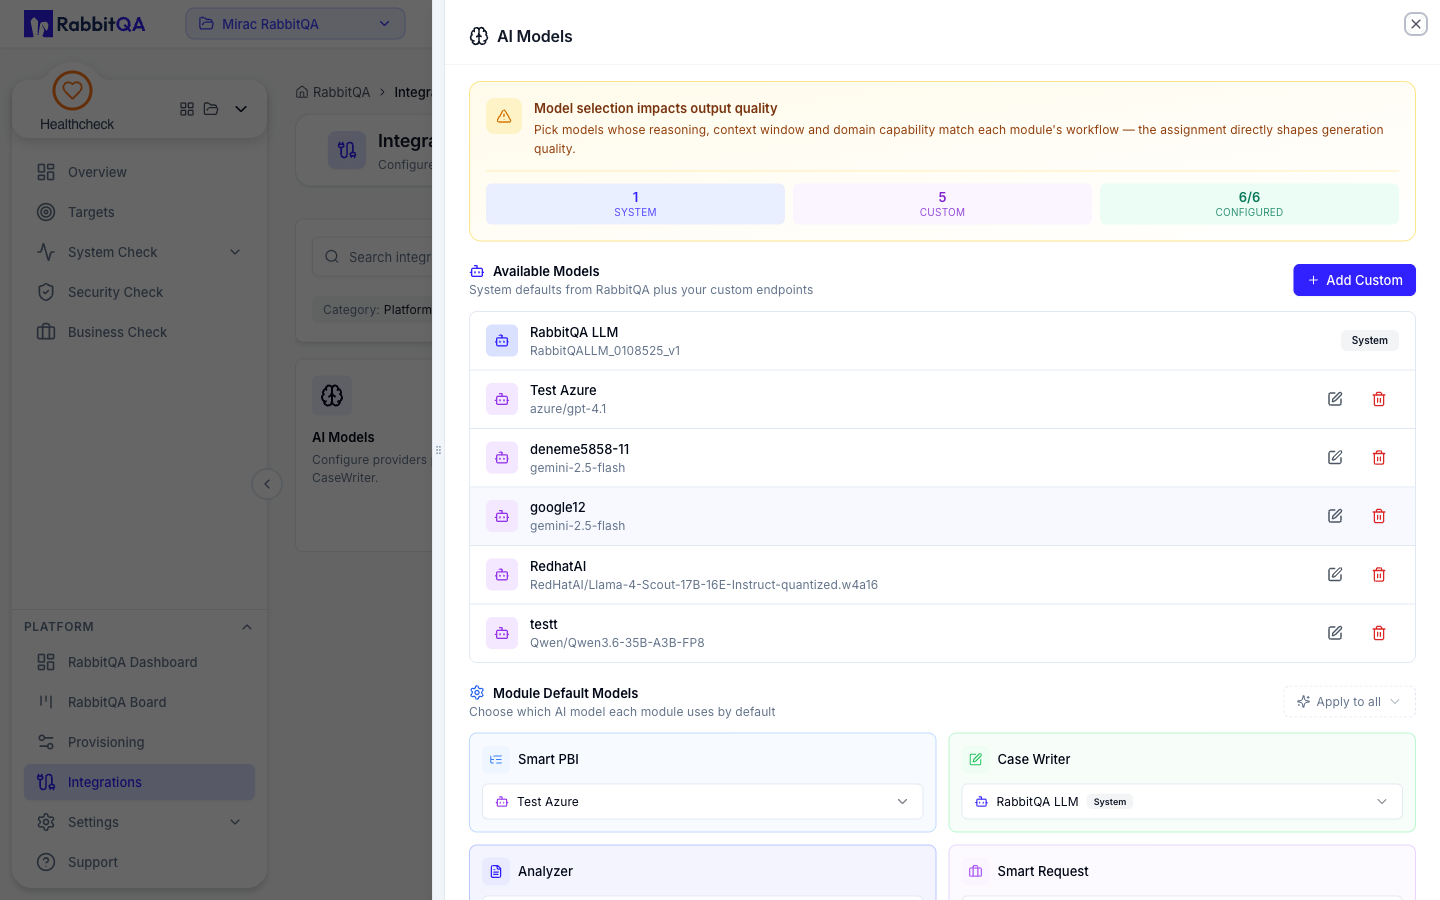Edit the deneme5858-11 model
This screenshot has width=1440, height=900.
point(1335,457)
